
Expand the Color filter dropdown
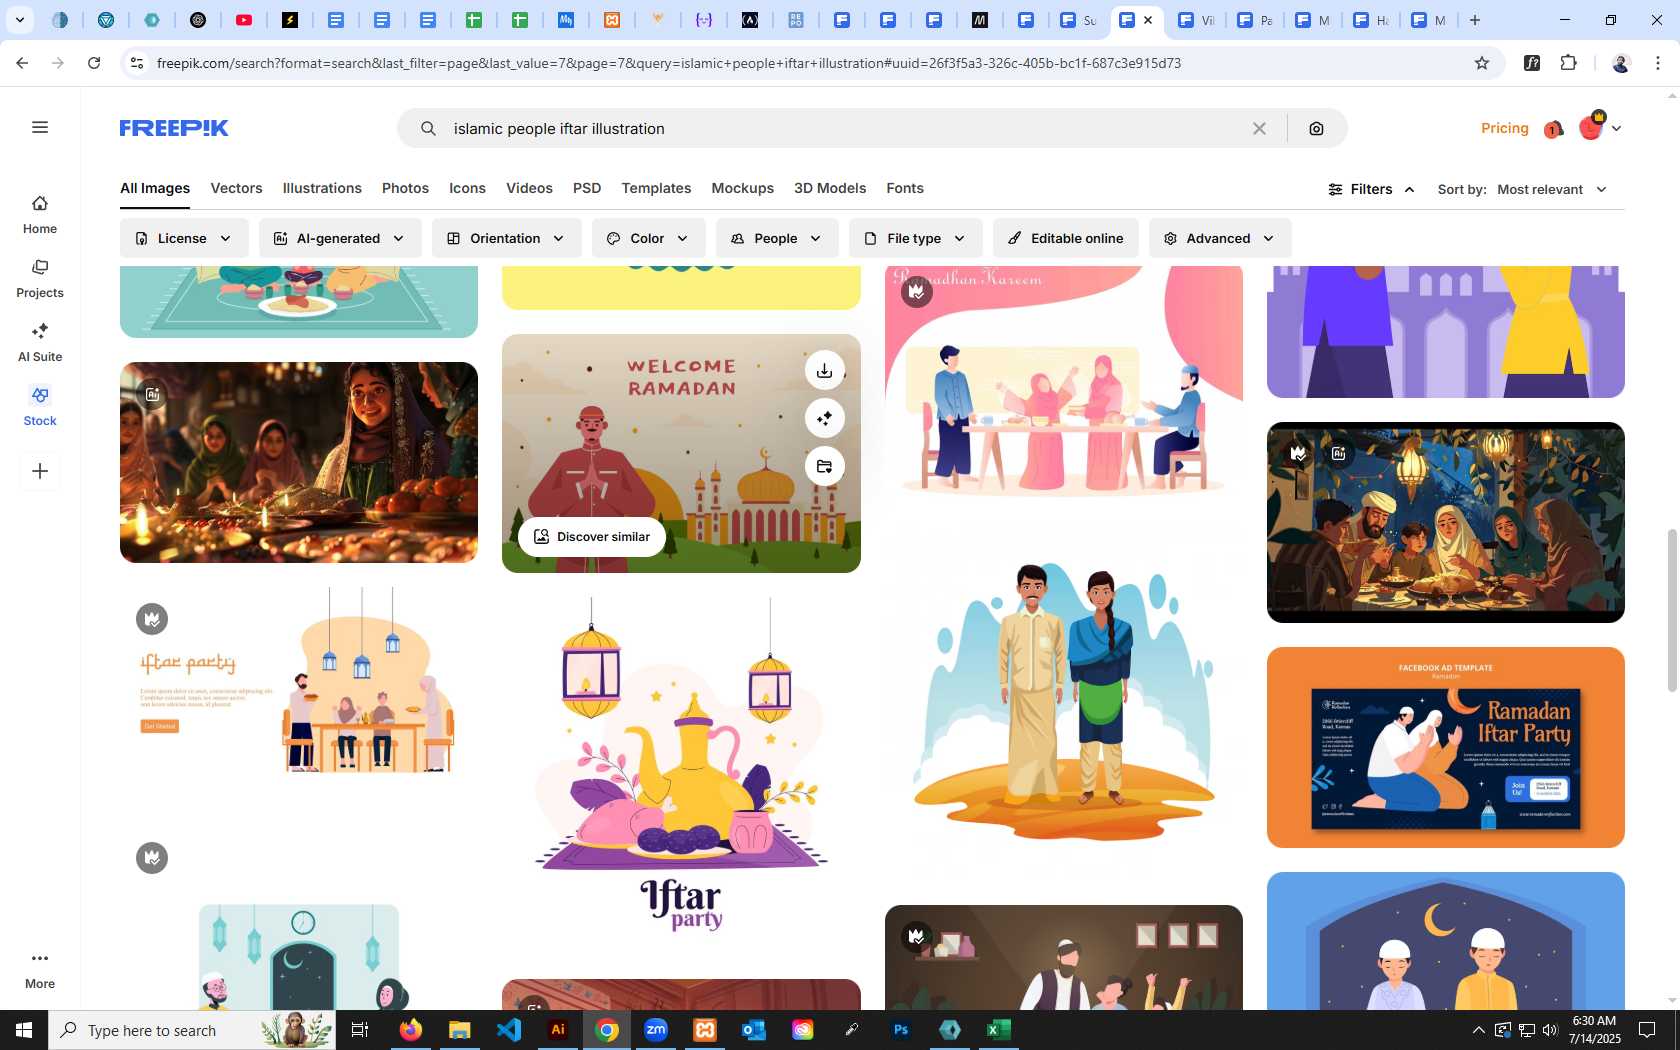pyautogui.click(x=649, y=238)
